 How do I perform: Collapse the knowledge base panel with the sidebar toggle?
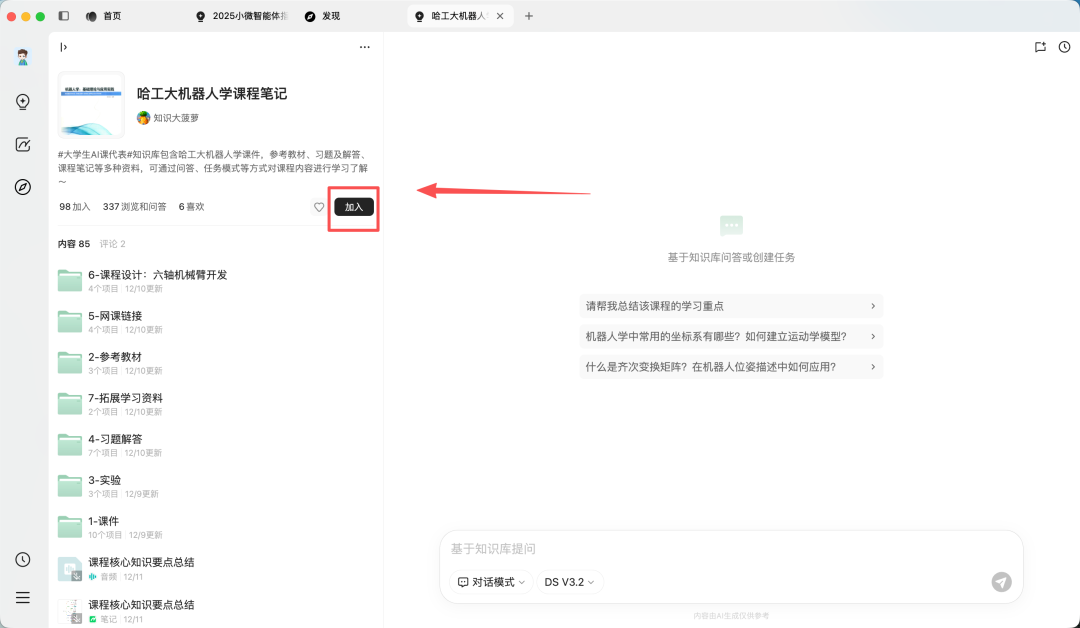(63, 46)
